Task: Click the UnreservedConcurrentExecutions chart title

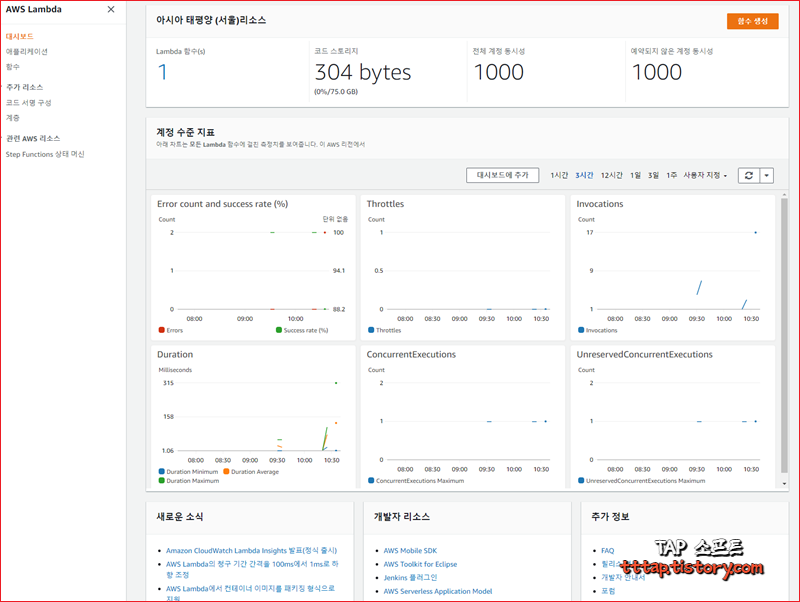Action: coord(644,355)
